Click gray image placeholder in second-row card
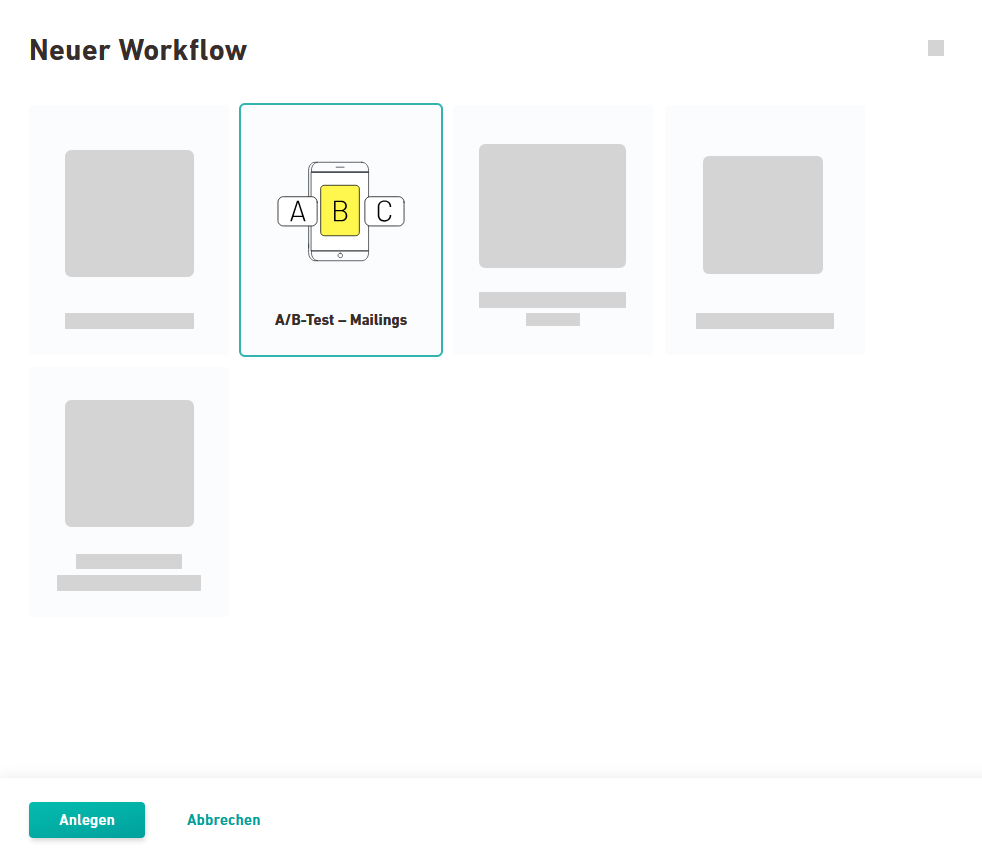 [129, 463]
